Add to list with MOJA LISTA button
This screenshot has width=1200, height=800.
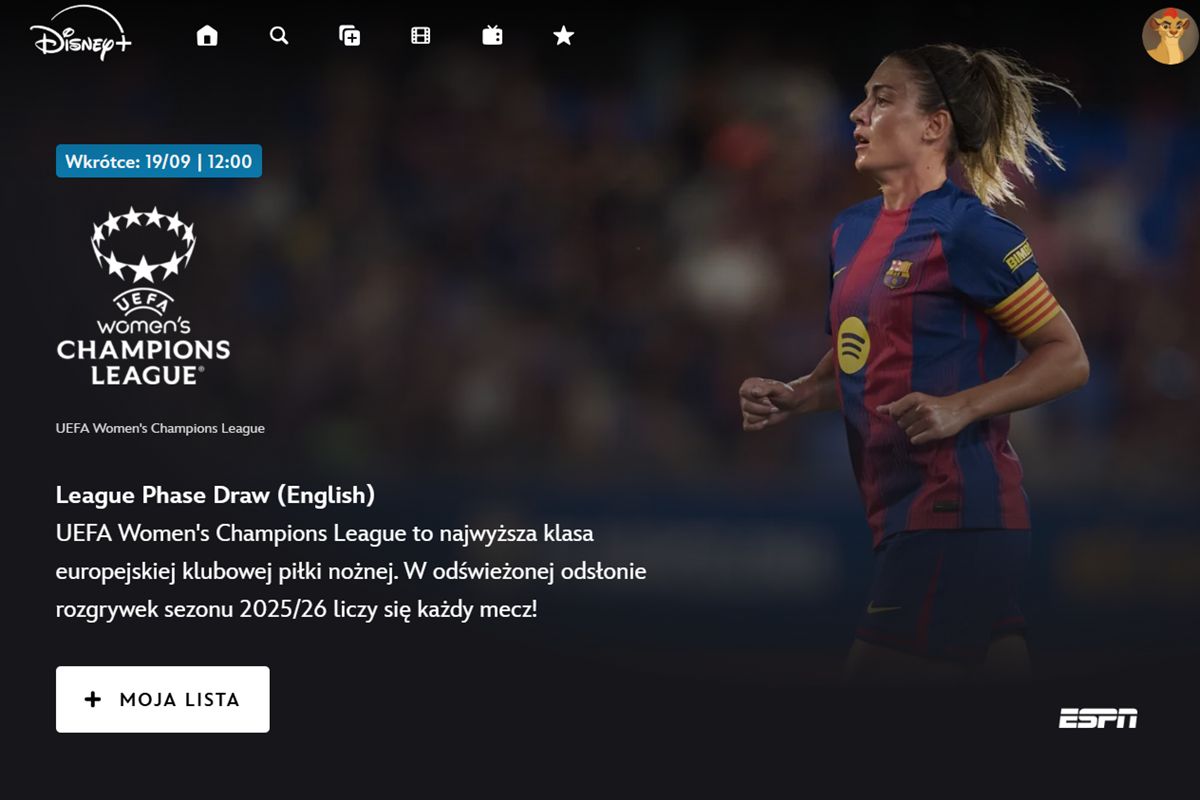tap(163, 699)
